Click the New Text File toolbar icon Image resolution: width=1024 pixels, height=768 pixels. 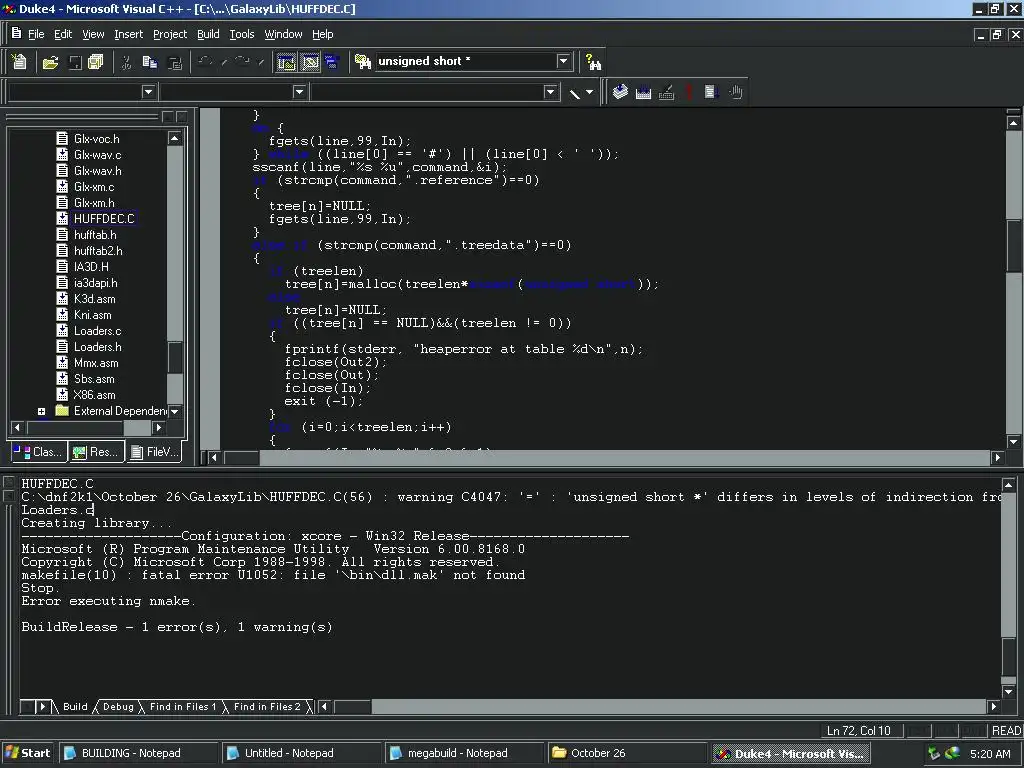pos(19,62)
